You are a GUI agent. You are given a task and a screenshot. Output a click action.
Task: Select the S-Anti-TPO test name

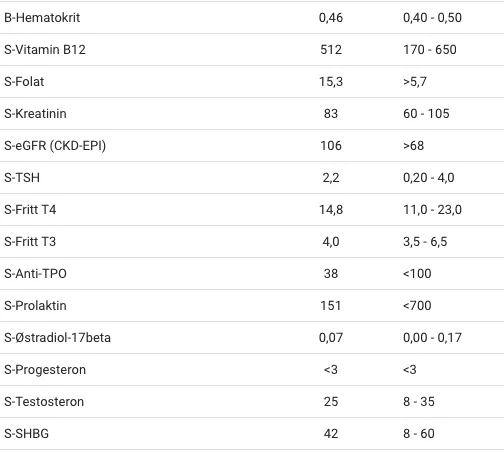point(35,274)
